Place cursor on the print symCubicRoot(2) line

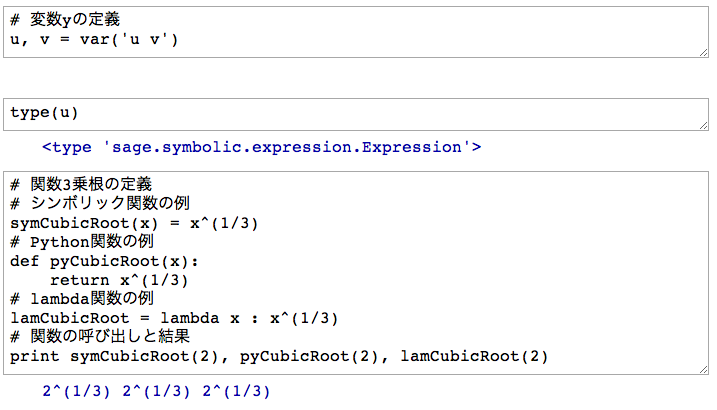pos(279,356)
